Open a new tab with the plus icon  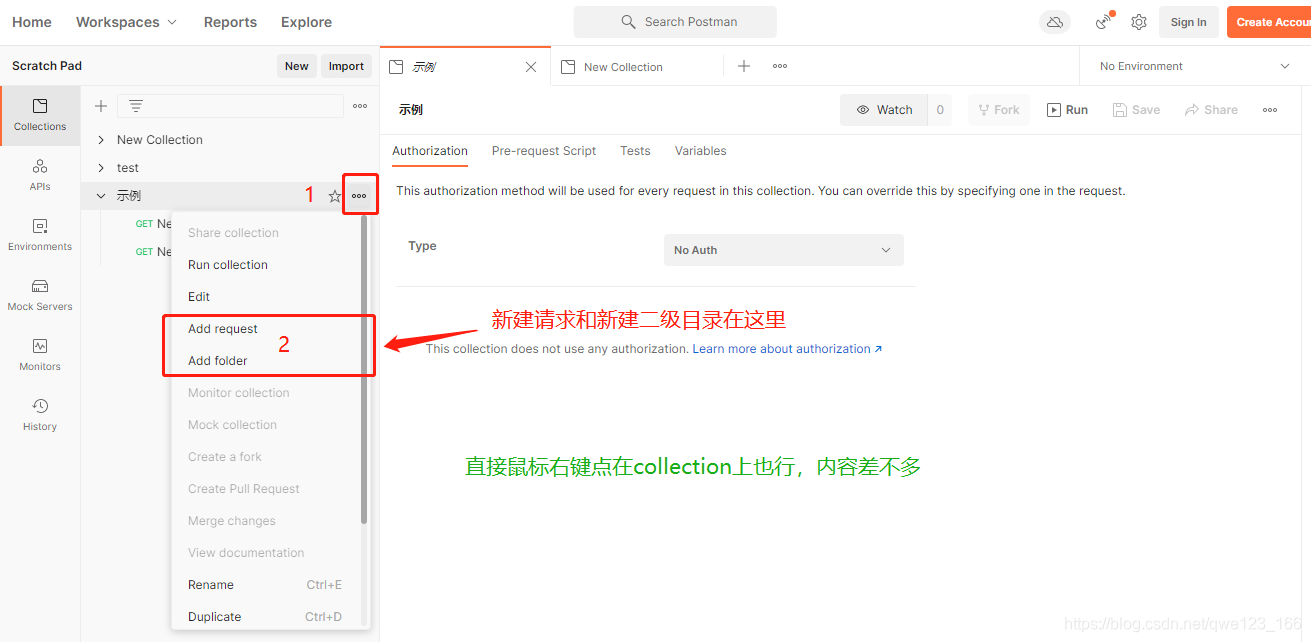(x=744, y=66)
